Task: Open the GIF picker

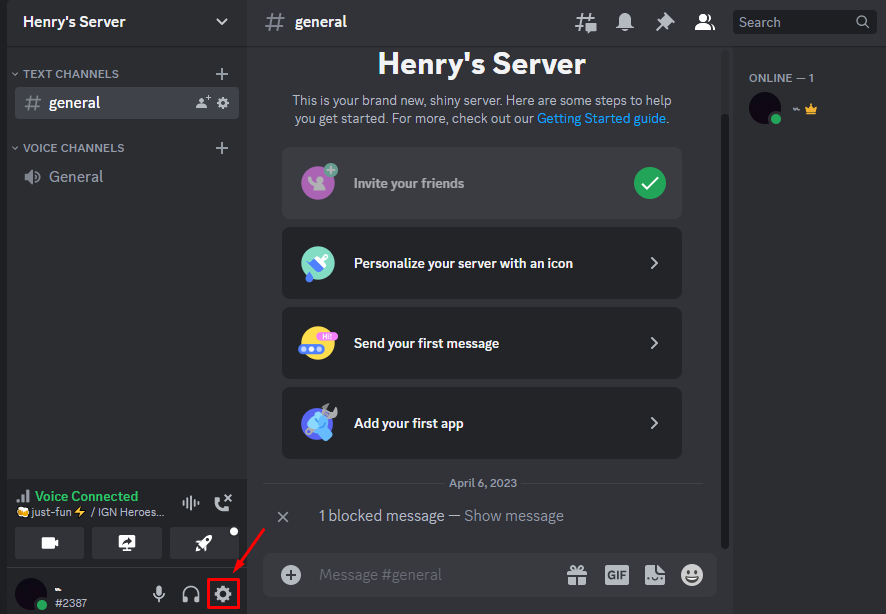Action: coord(616,575)
